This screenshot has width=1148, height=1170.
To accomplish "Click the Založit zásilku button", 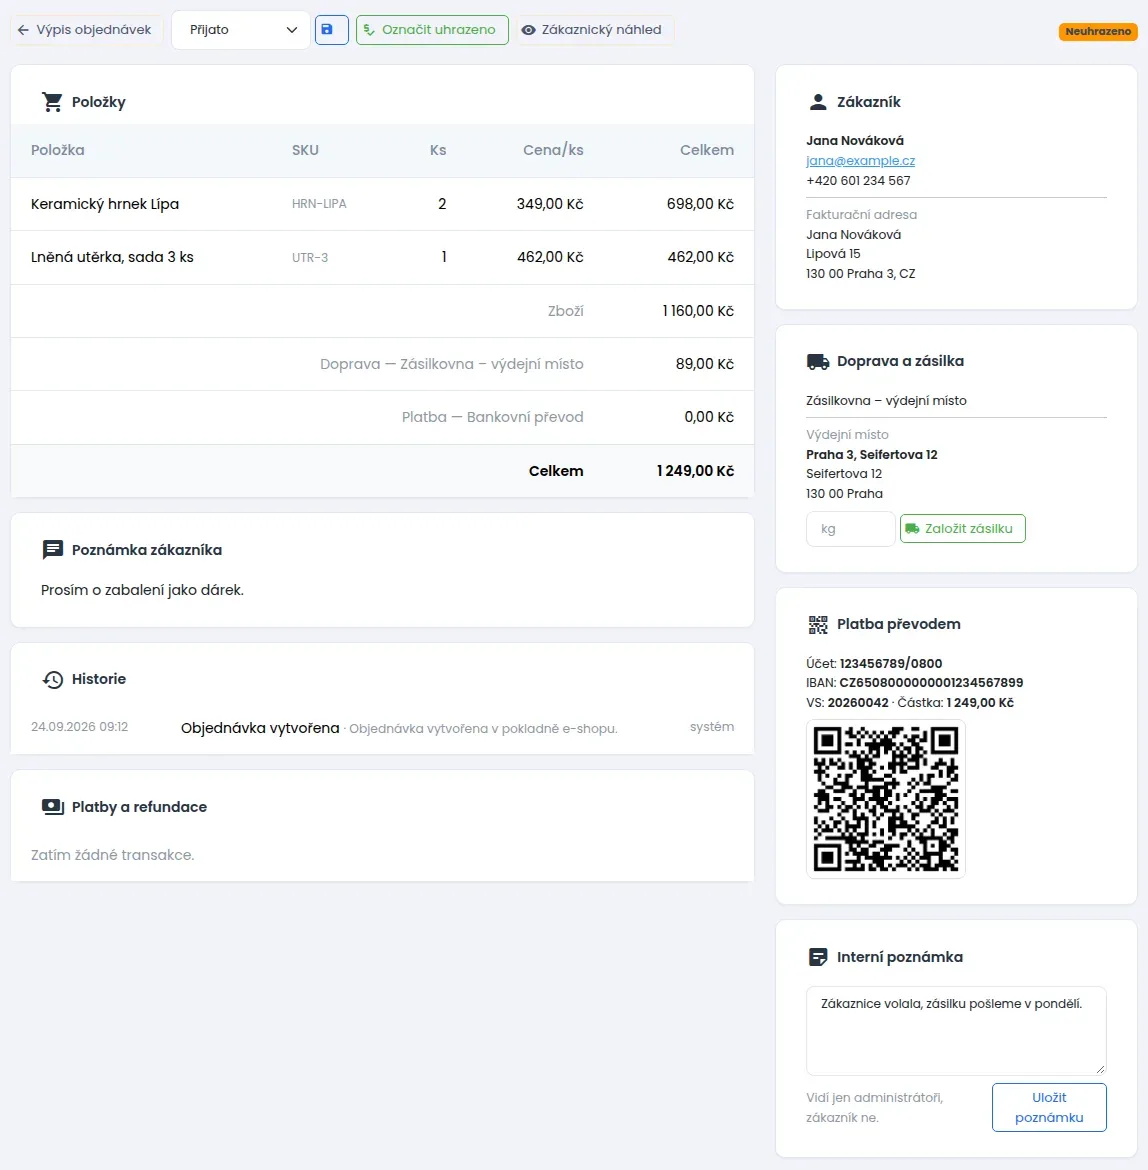I will pos(962,528).
